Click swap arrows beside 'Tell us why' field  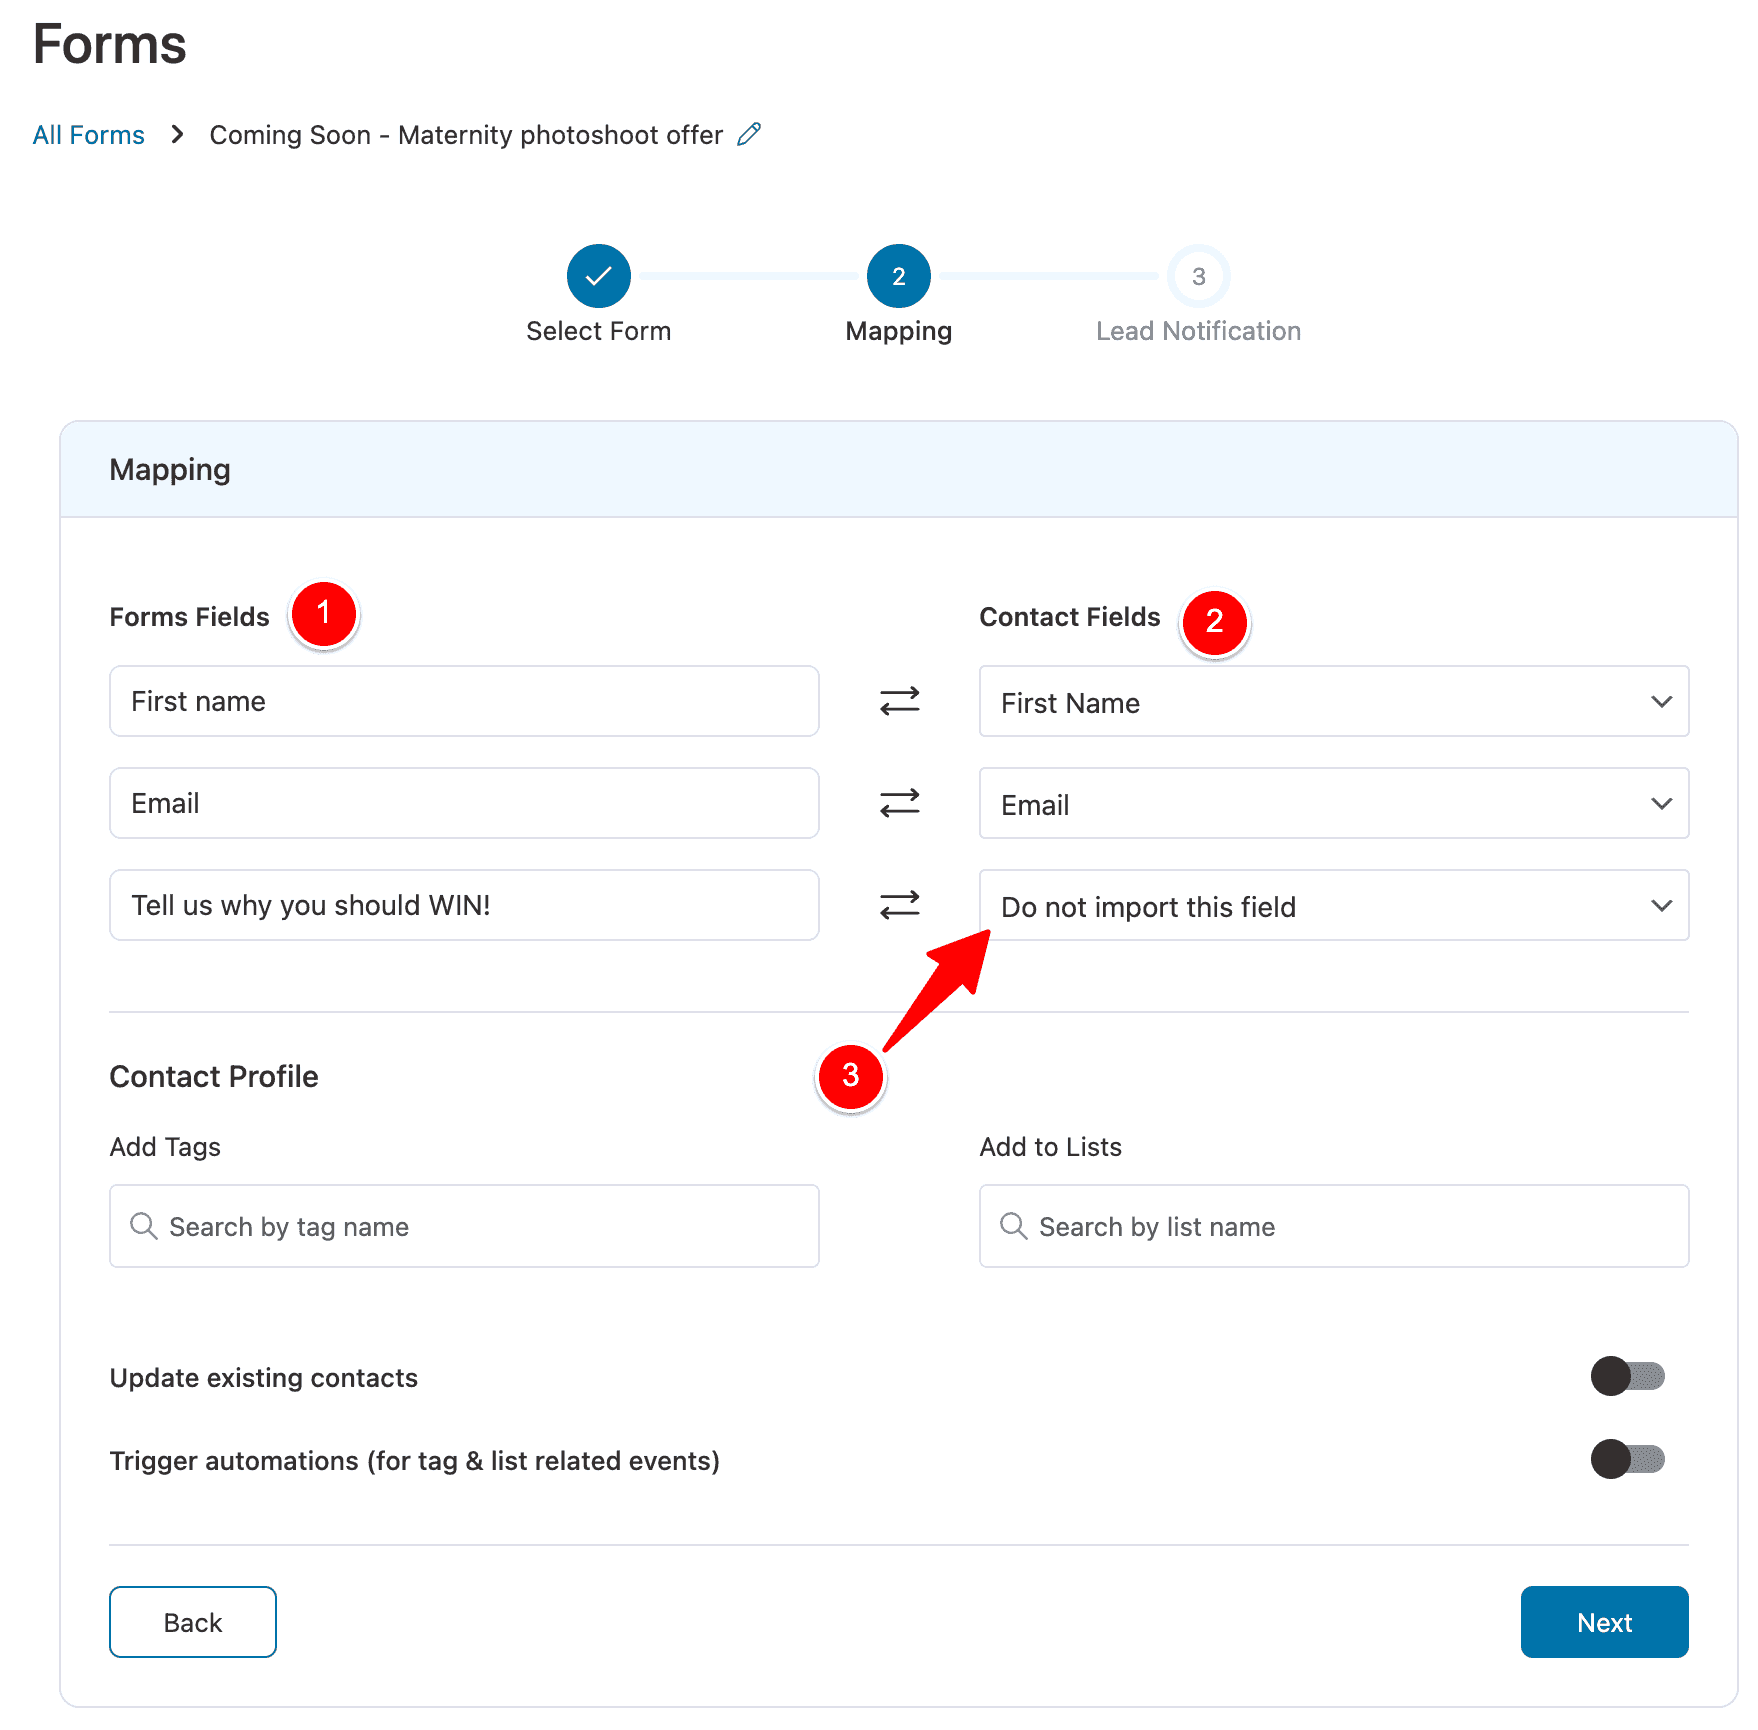point(899,905)
